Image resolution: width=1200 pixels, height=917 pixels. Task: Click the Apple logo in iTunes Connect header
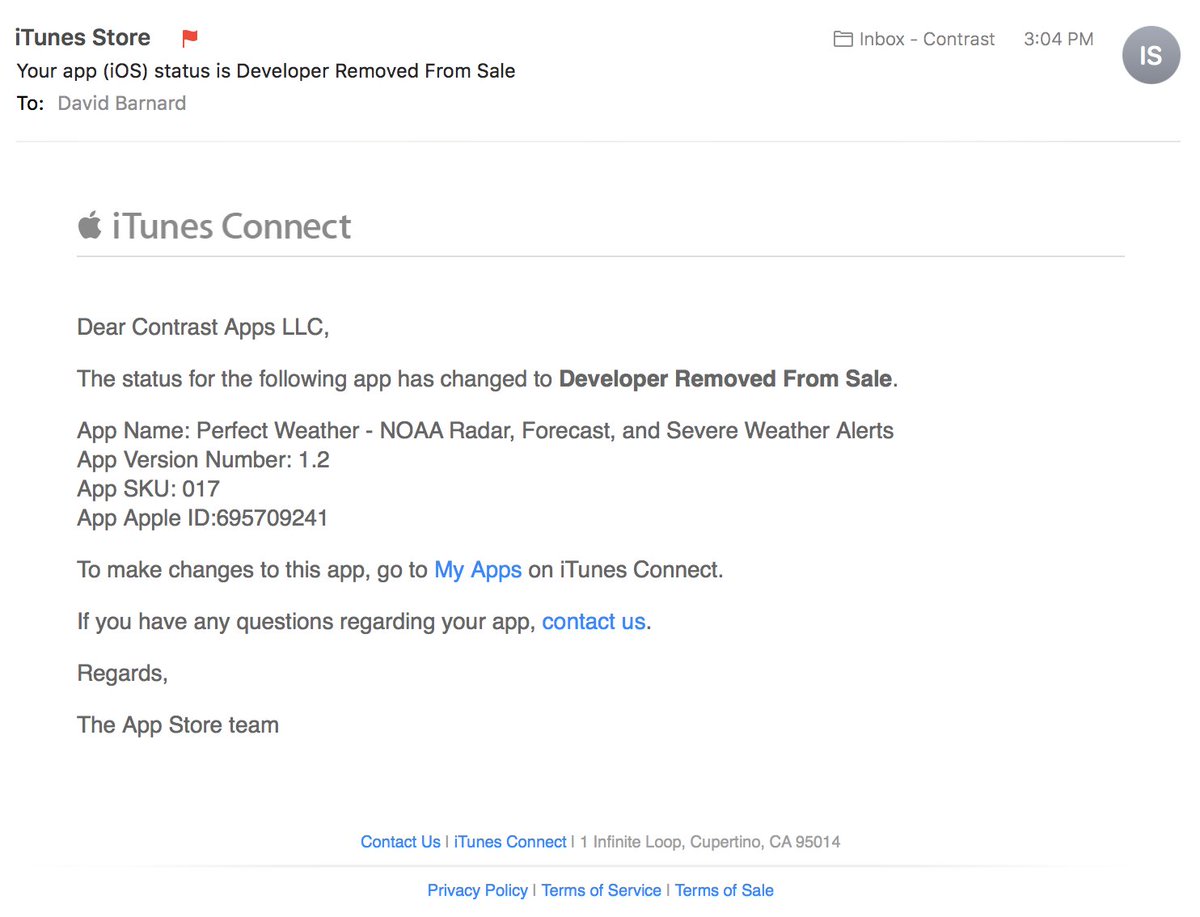pos(90,225)
